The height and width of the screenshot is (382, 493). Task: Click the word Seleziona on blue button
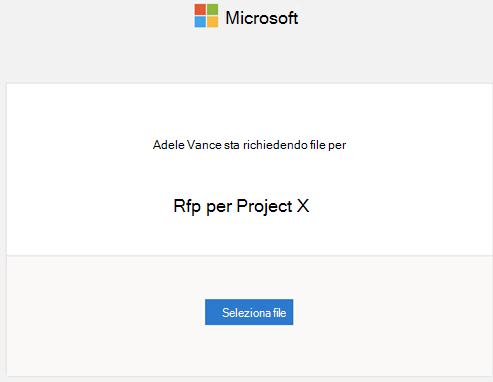[246, 313]
